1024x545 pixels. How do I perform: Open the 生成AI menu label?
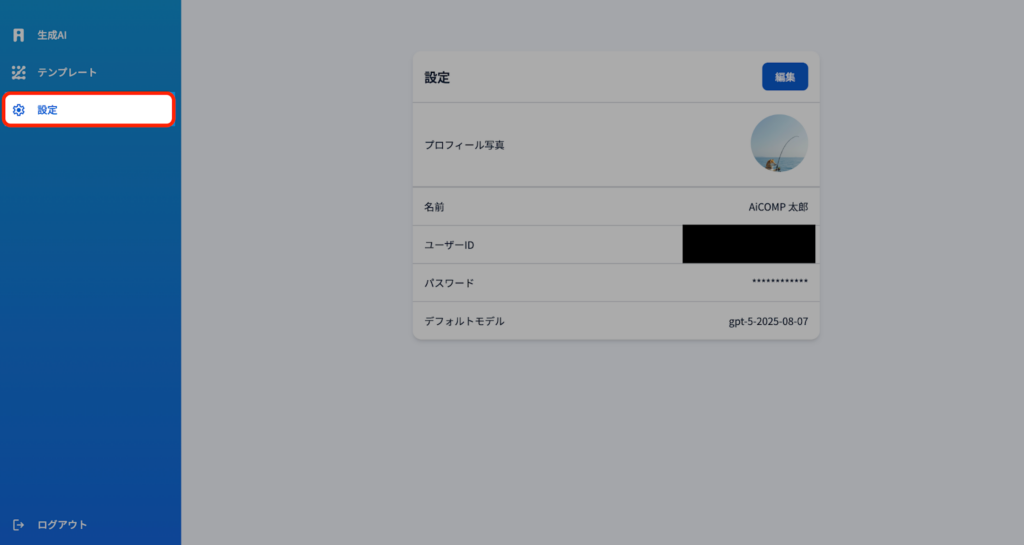52,35
